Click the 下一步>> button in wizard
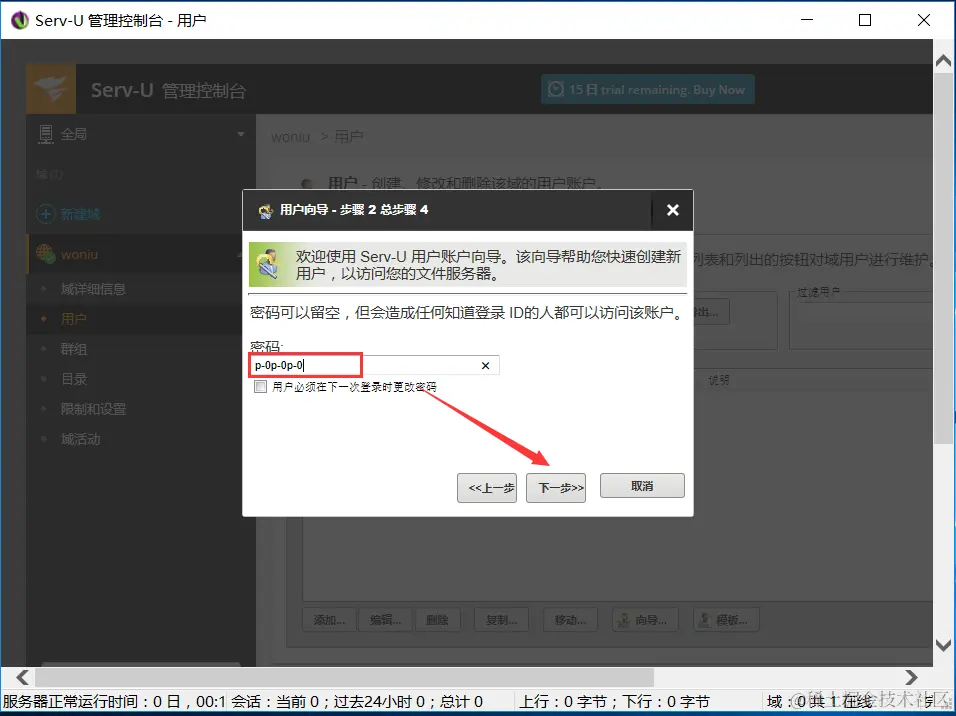This screenshot has height=716, width=956. (555, 488)
